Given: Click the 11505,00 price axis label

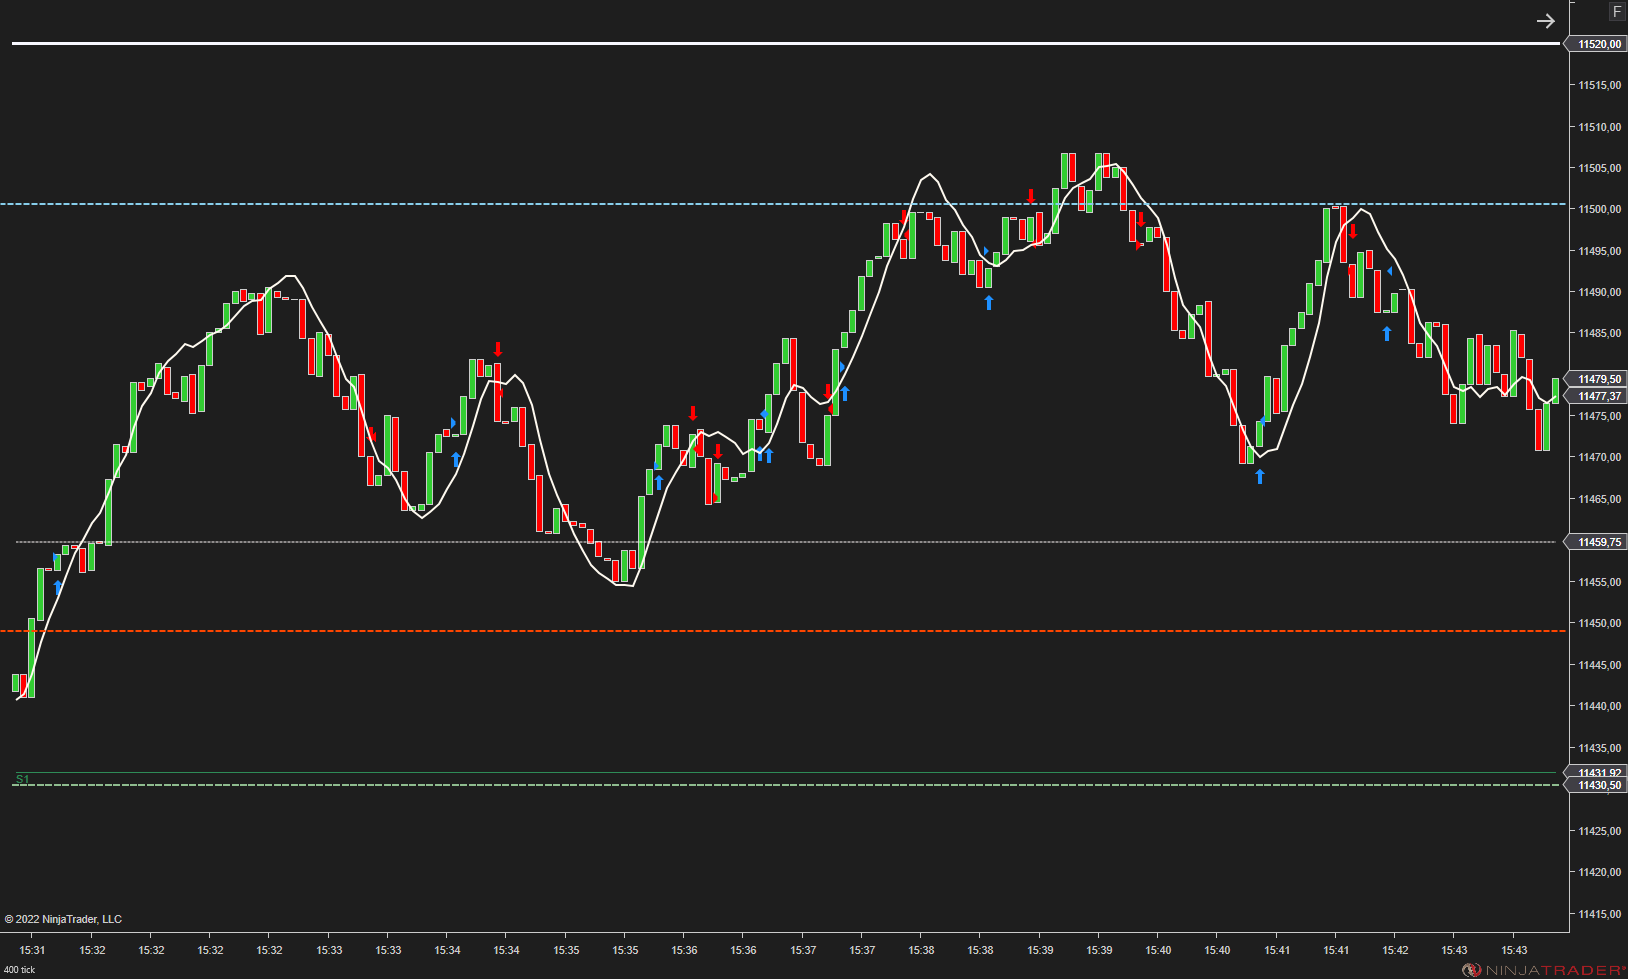Looking at the screenshot, I should 1600,168.
